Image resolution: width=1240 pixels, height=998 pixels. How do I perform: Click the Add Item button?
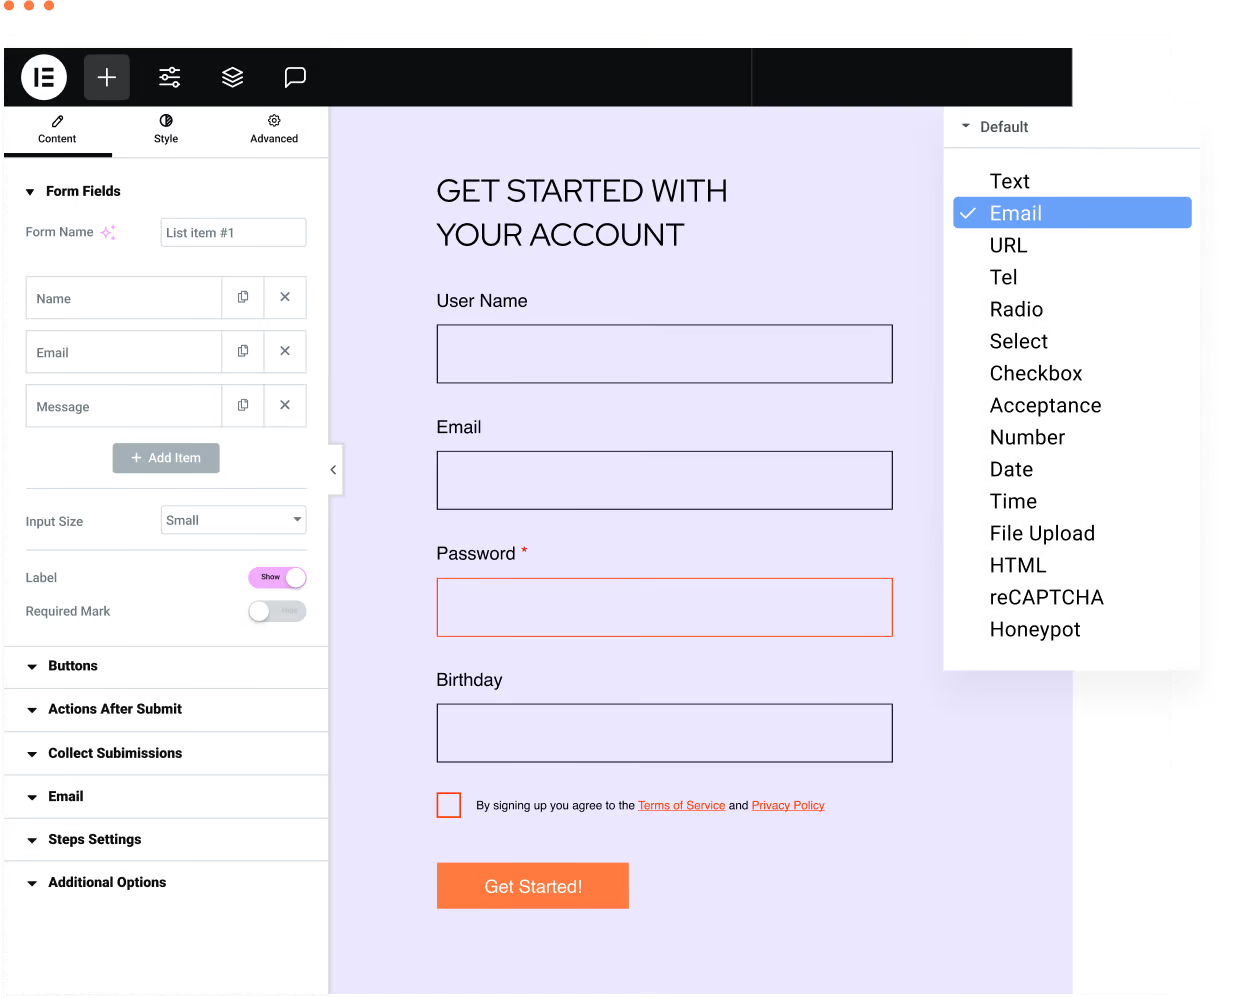[166, 458]
